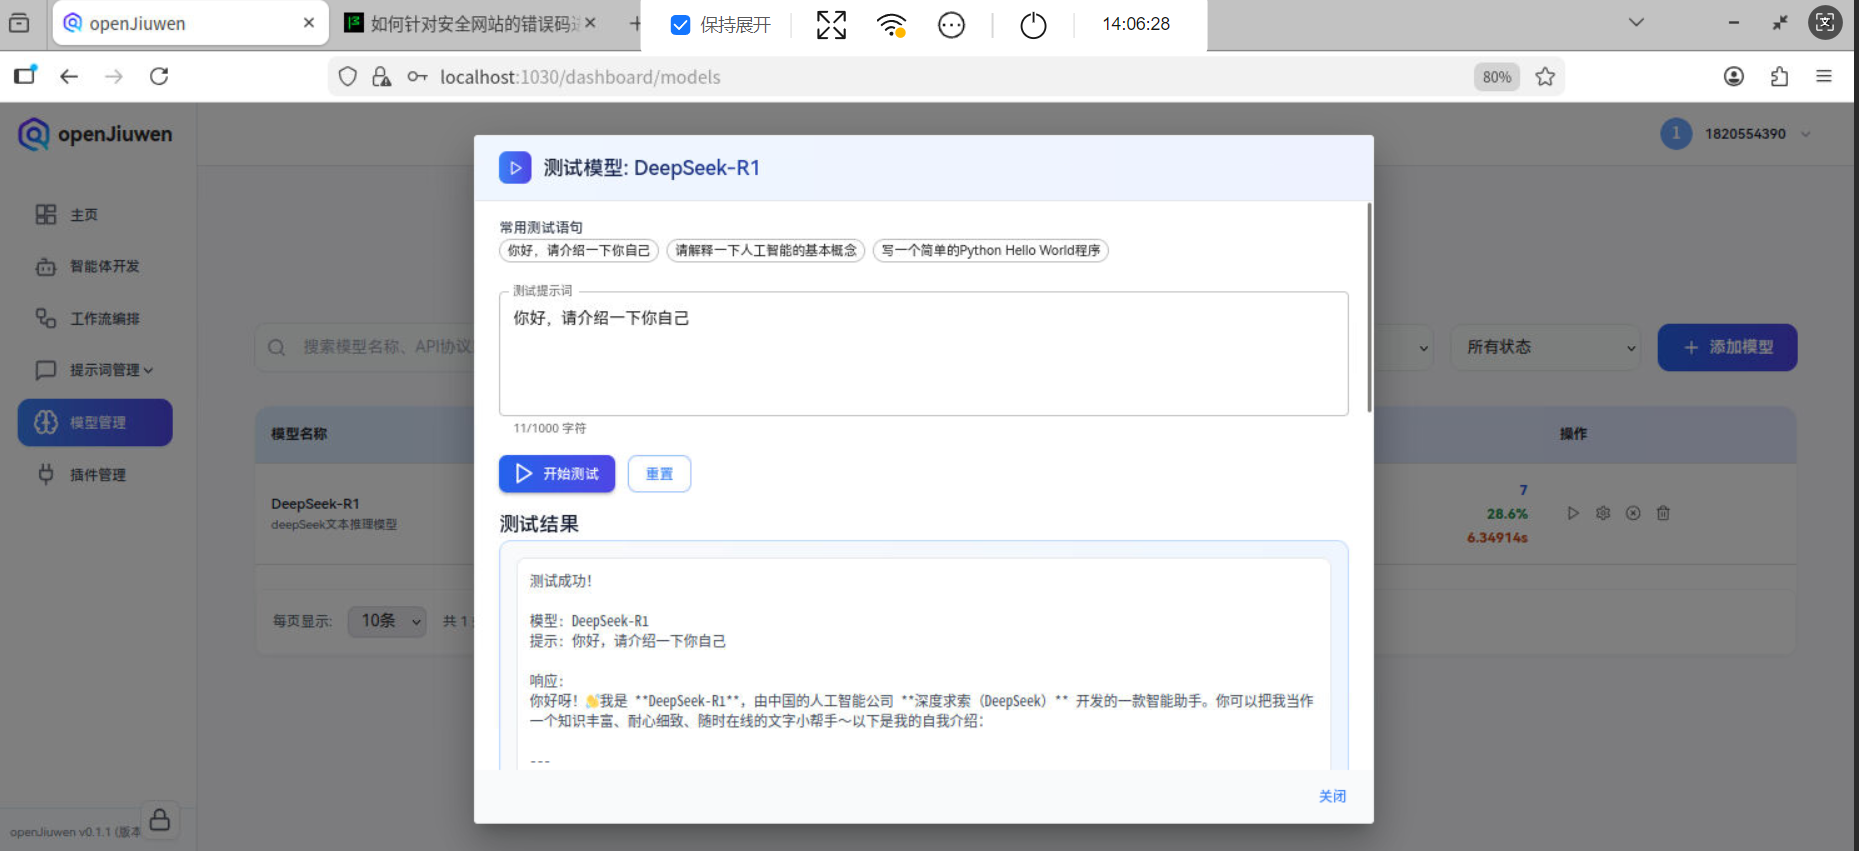Screen dimensions: 1859x851
Task: Open the list all tabs chevron
Action: click(1636, 23)
